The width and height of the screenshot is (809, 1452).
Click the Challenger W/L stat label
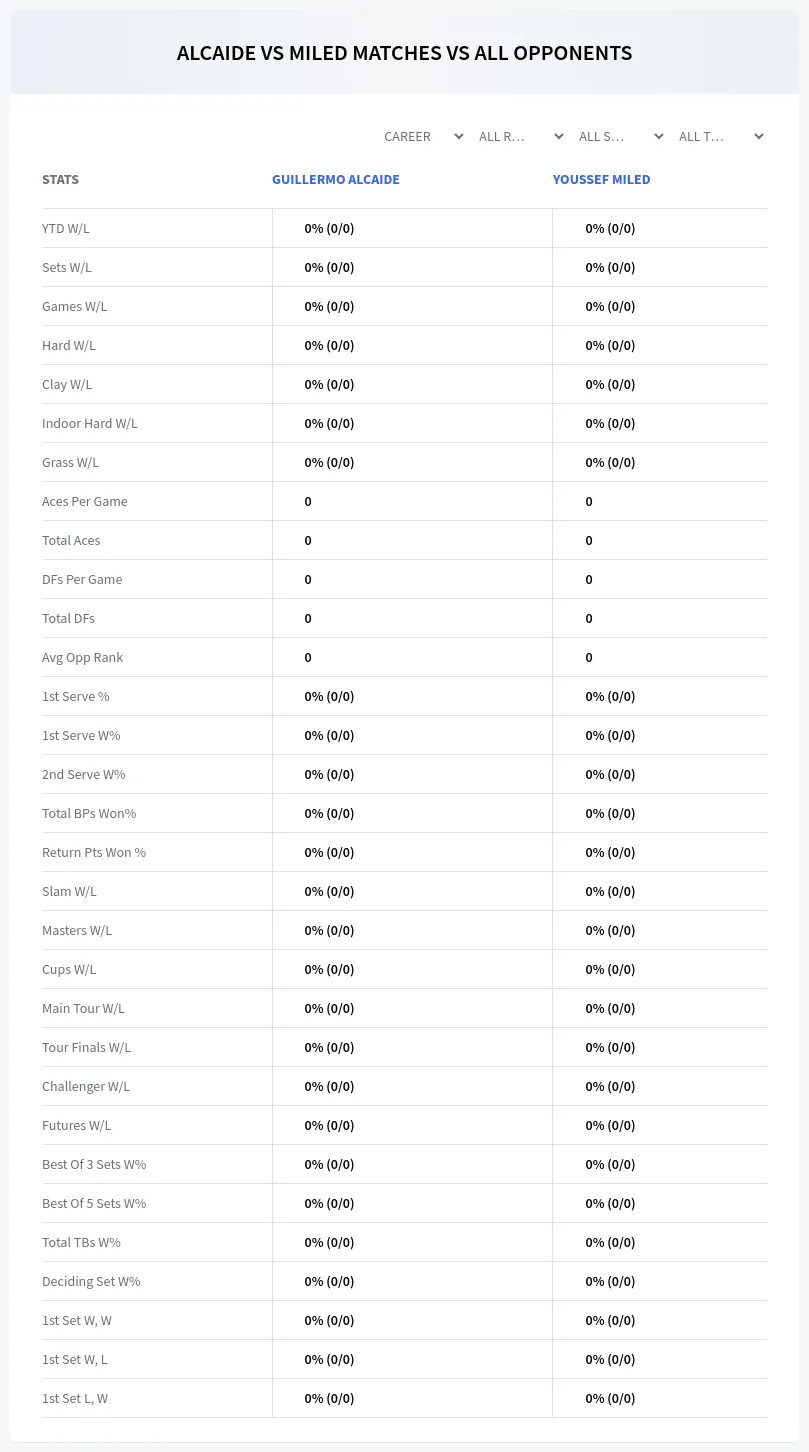coord(86,1086)
